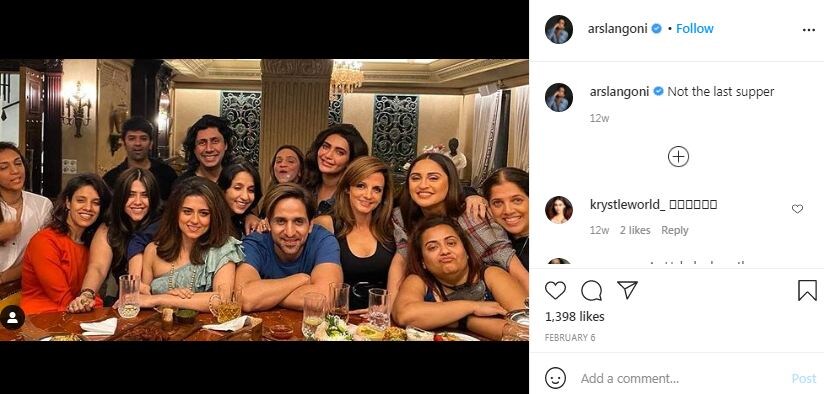The height and width of the screenshot is (394, 824).
Task: Follow the arslangoni account
Action: (x=695, y=29)
